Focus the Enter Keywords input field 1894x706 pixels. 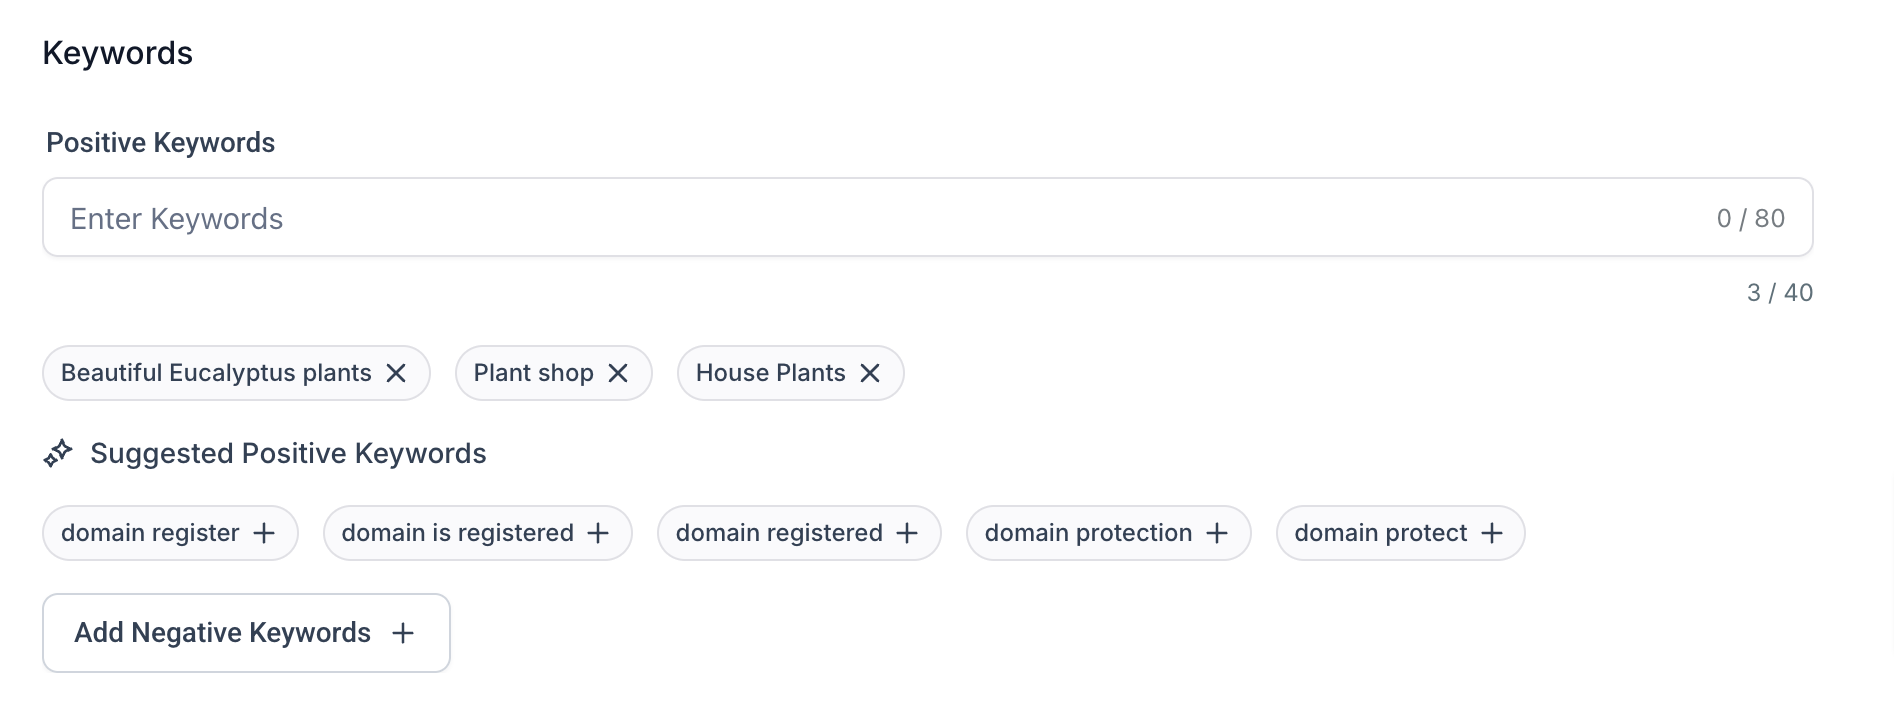[x=927, y=217]
